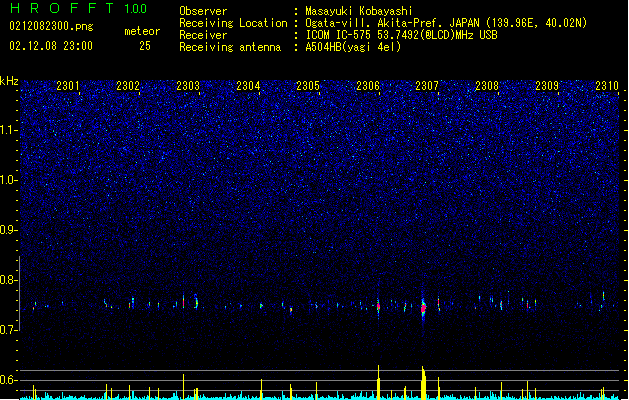629x400 pixels.
Task: Click the 2303 time marker
Action: point(188,86)
